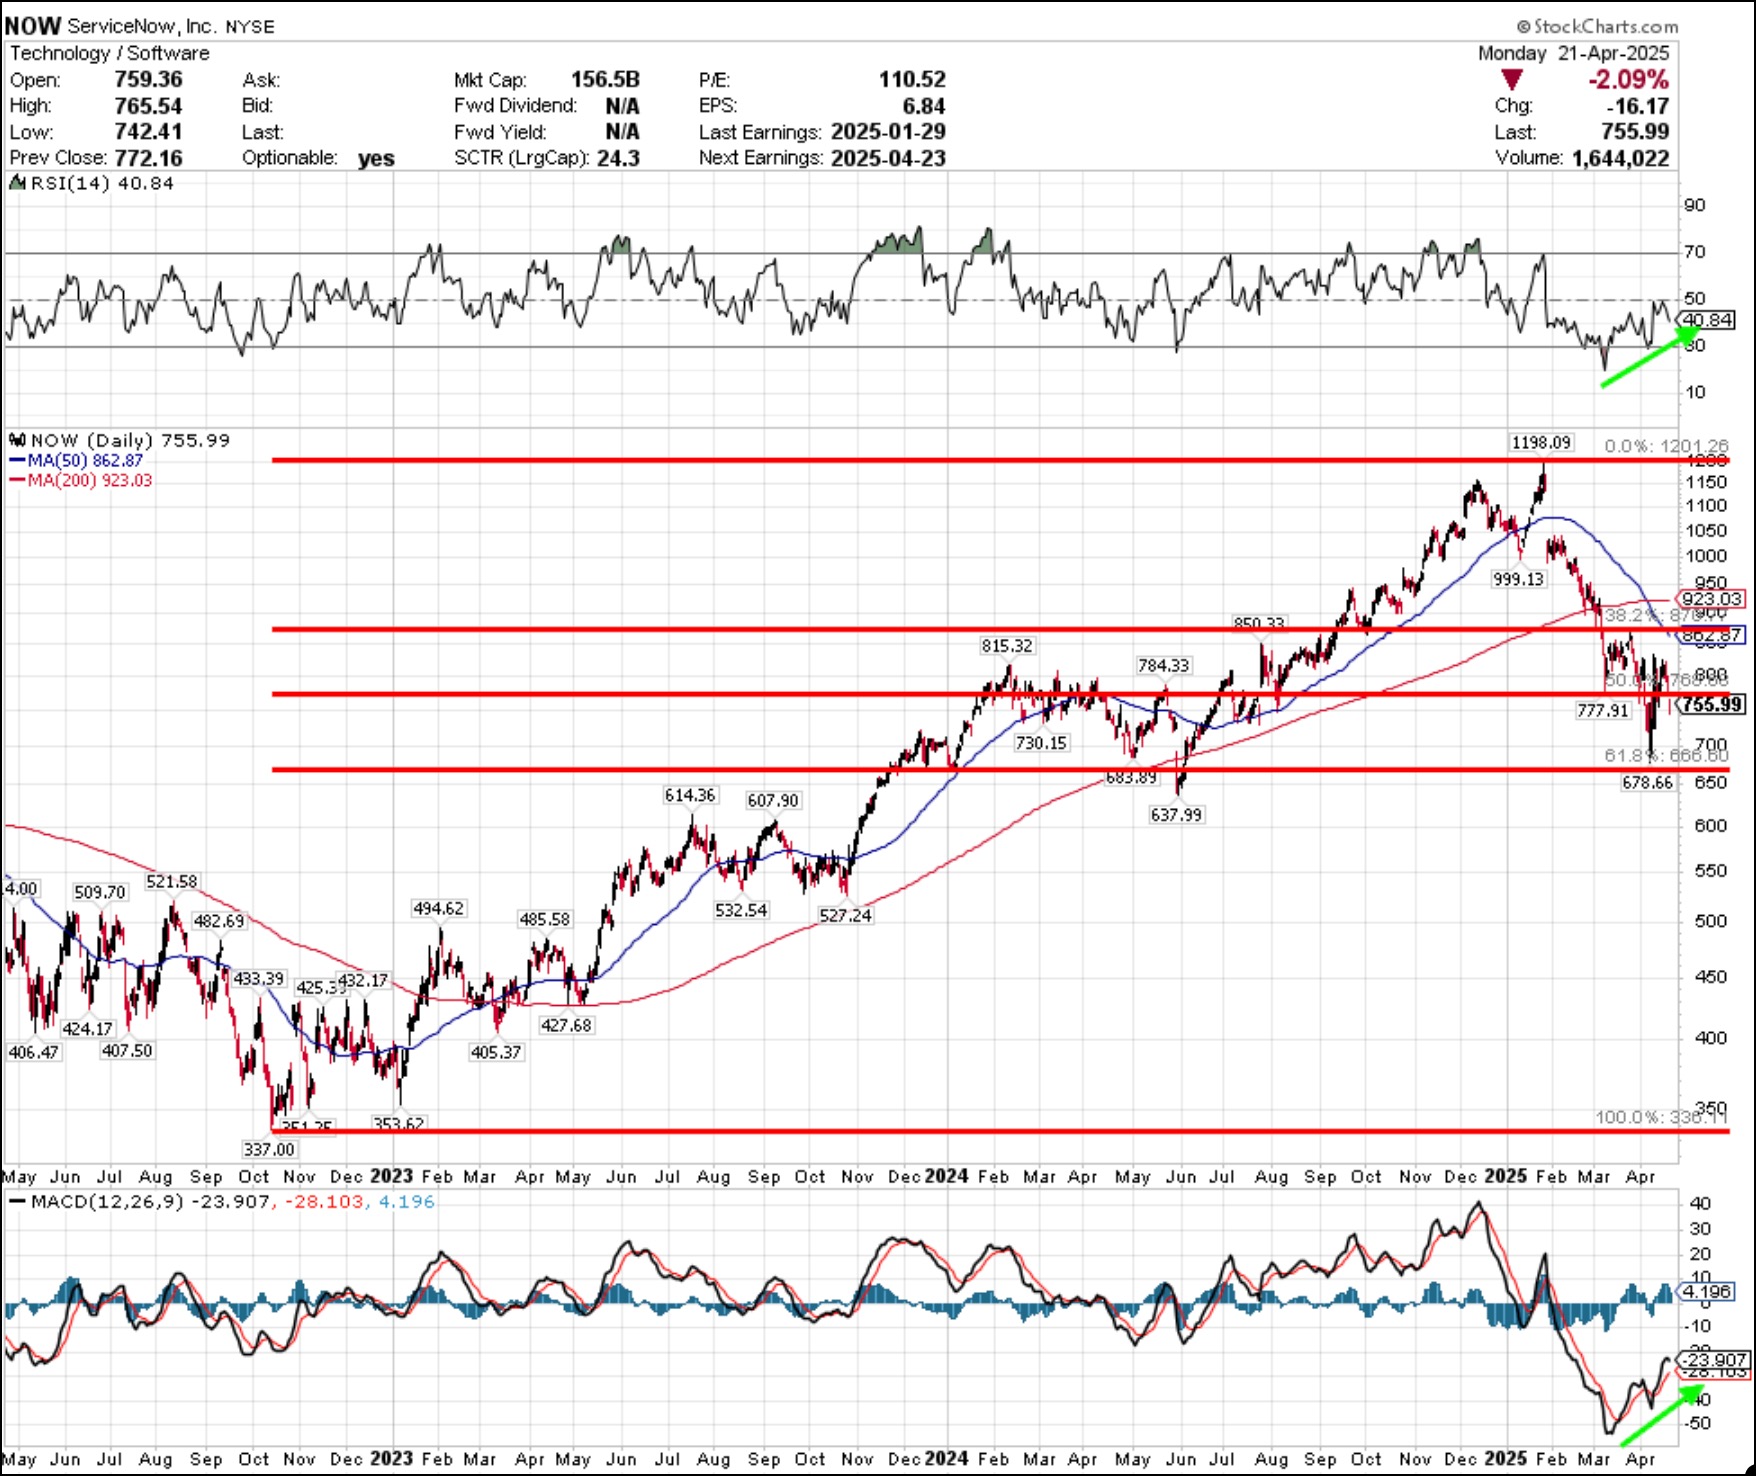Click the 4.196 MACD histogram tag
Viewport: 1756px width, 1476px height.
1706,1291
